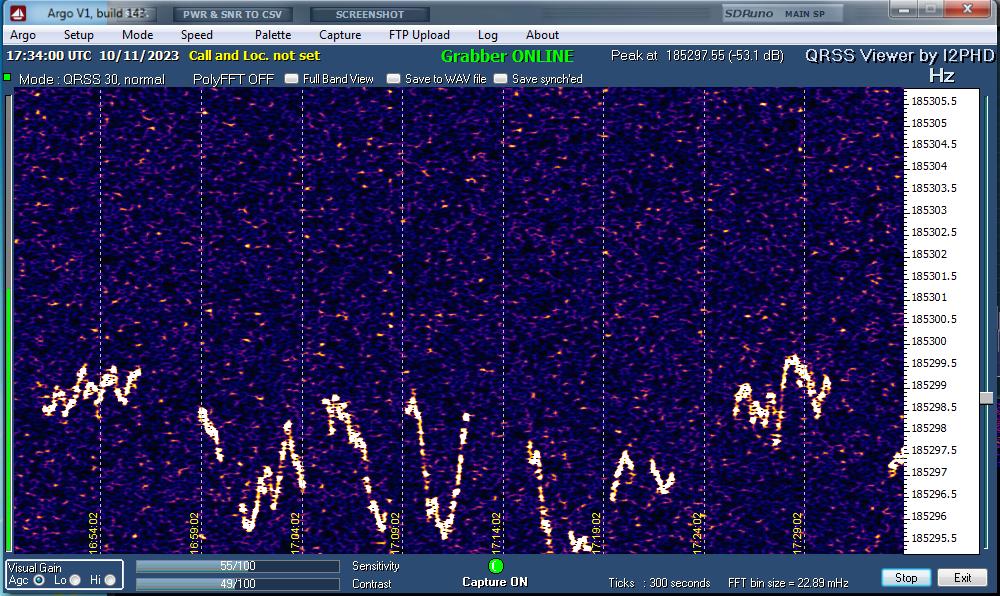Open the Capture menu
The image size is (1000, 596).
coord(340,35)
